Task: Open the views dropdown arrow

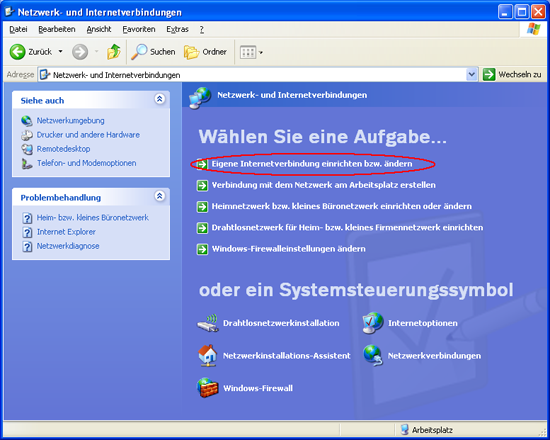Action: tap(261, 53)
